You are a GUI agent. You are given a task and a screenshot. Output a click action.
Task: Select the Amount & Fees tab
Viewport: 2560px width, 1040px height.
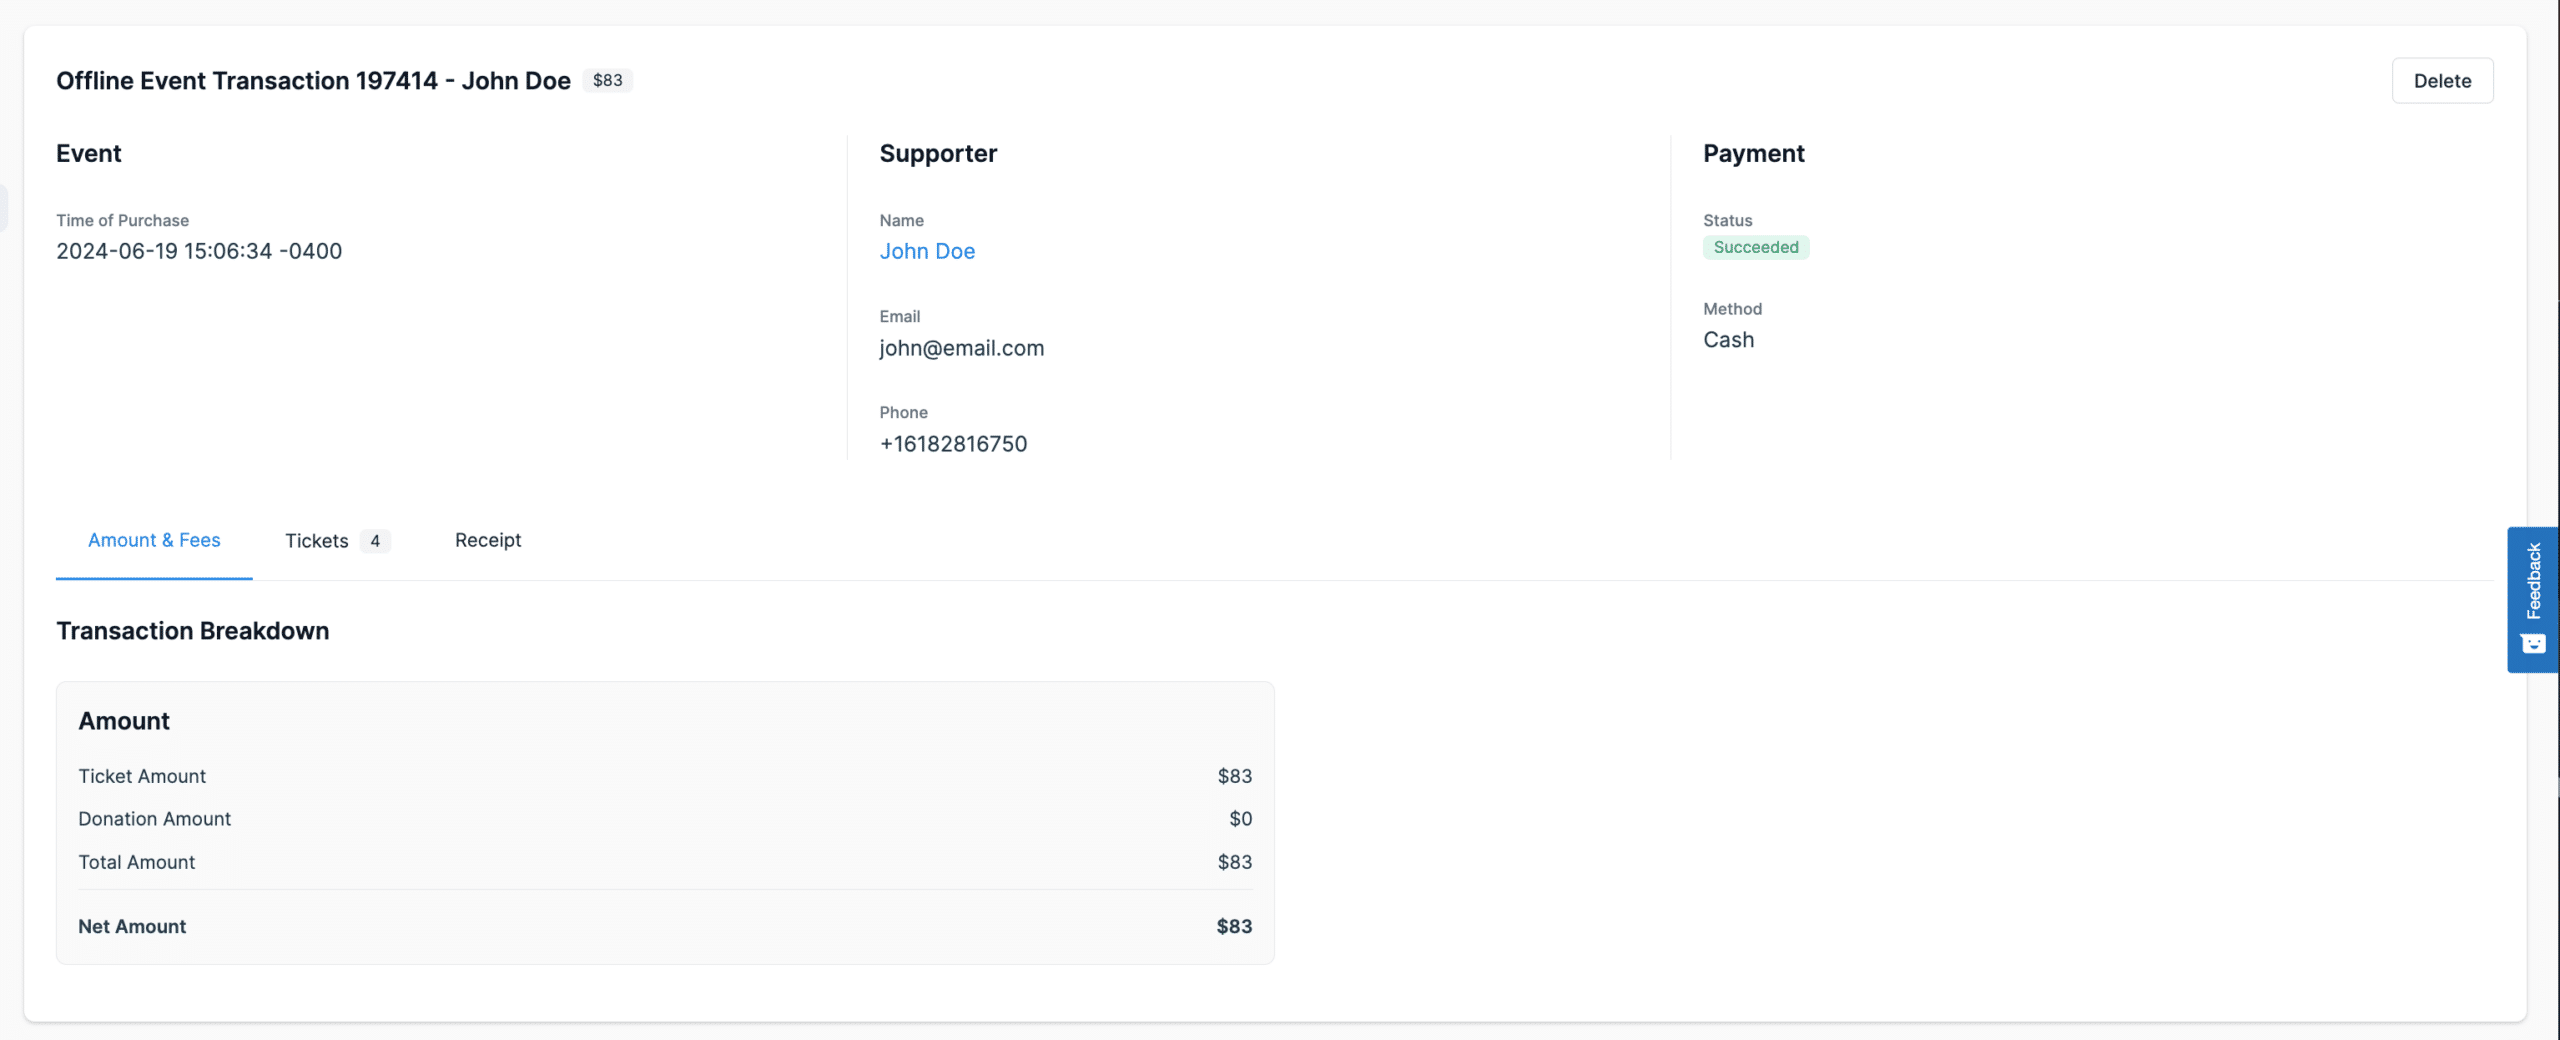tap(153, 540)
